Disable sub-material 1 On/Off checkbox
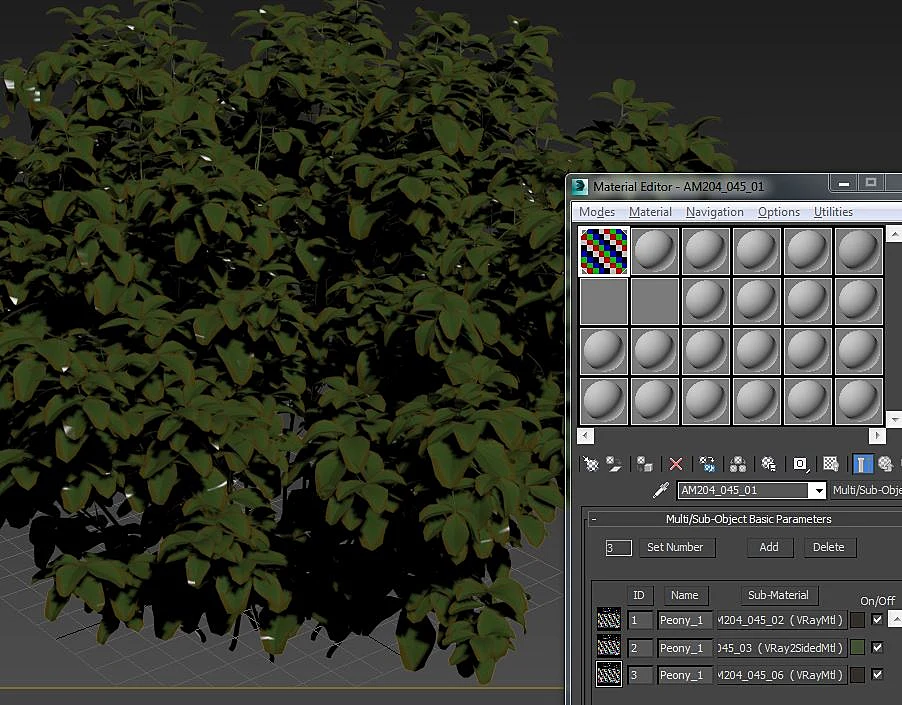Image resolution: width=902 pixels, height=705 pixels. tap(877, 619)
